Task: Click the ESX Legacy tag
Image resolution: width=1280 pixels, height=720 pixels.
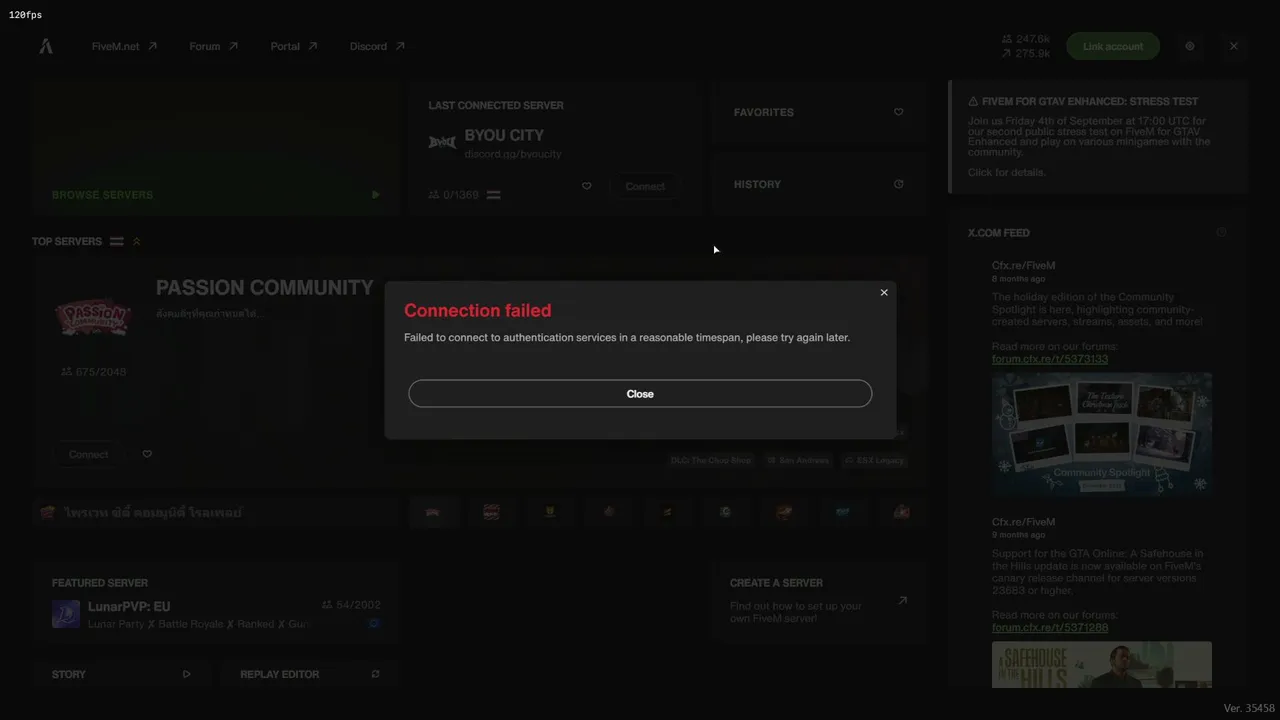Action: coord(874,460)
